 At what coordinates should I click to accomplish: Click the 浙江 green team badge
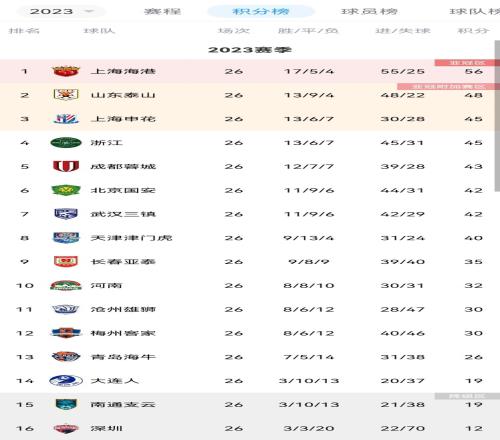[x=66, y=143]
